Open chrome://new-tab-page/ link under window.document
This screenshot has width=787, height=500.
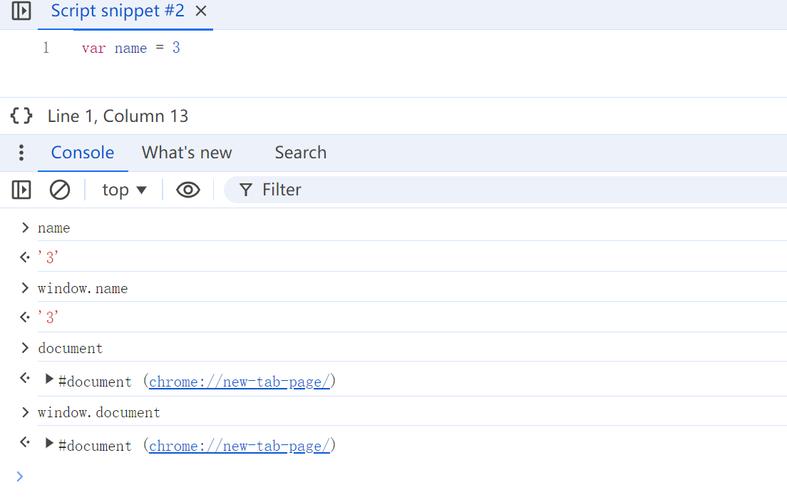point(239,446)
